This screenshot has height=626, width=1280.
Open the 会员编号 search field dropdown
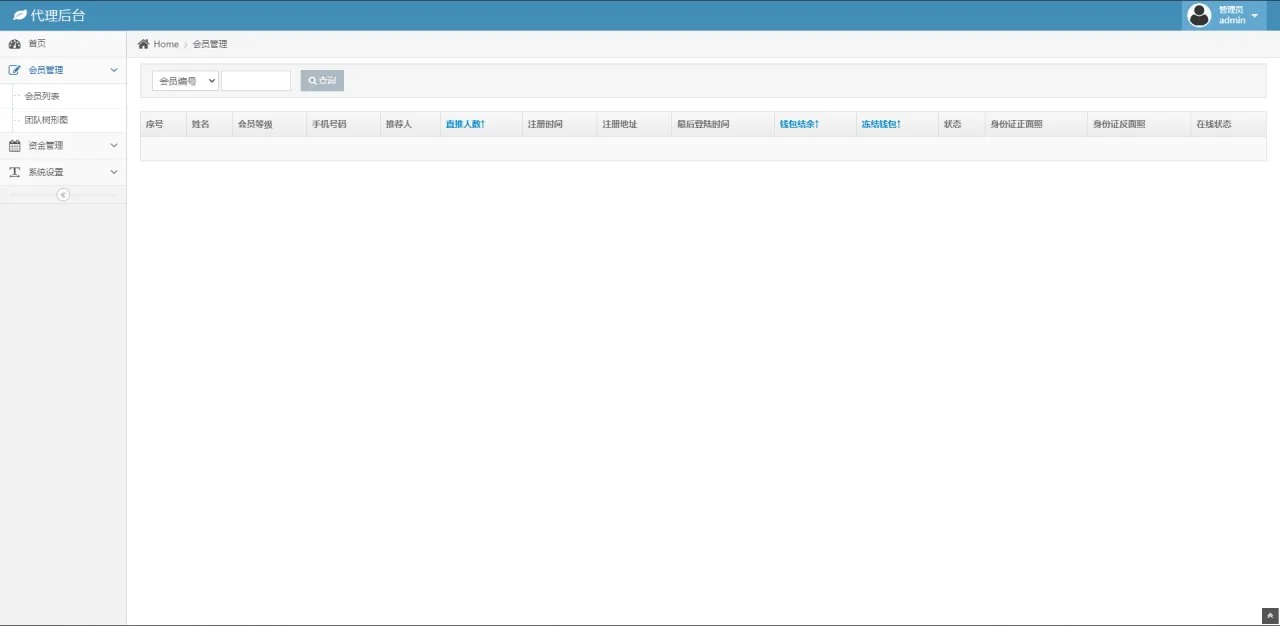tap(185, 81)
